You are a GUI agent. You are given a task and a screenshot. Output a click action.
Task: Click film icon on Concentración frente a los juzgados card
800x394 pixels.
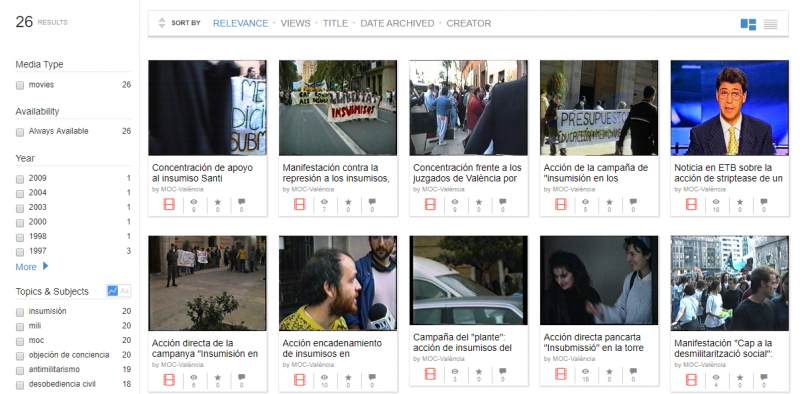[x=430, y=204]
